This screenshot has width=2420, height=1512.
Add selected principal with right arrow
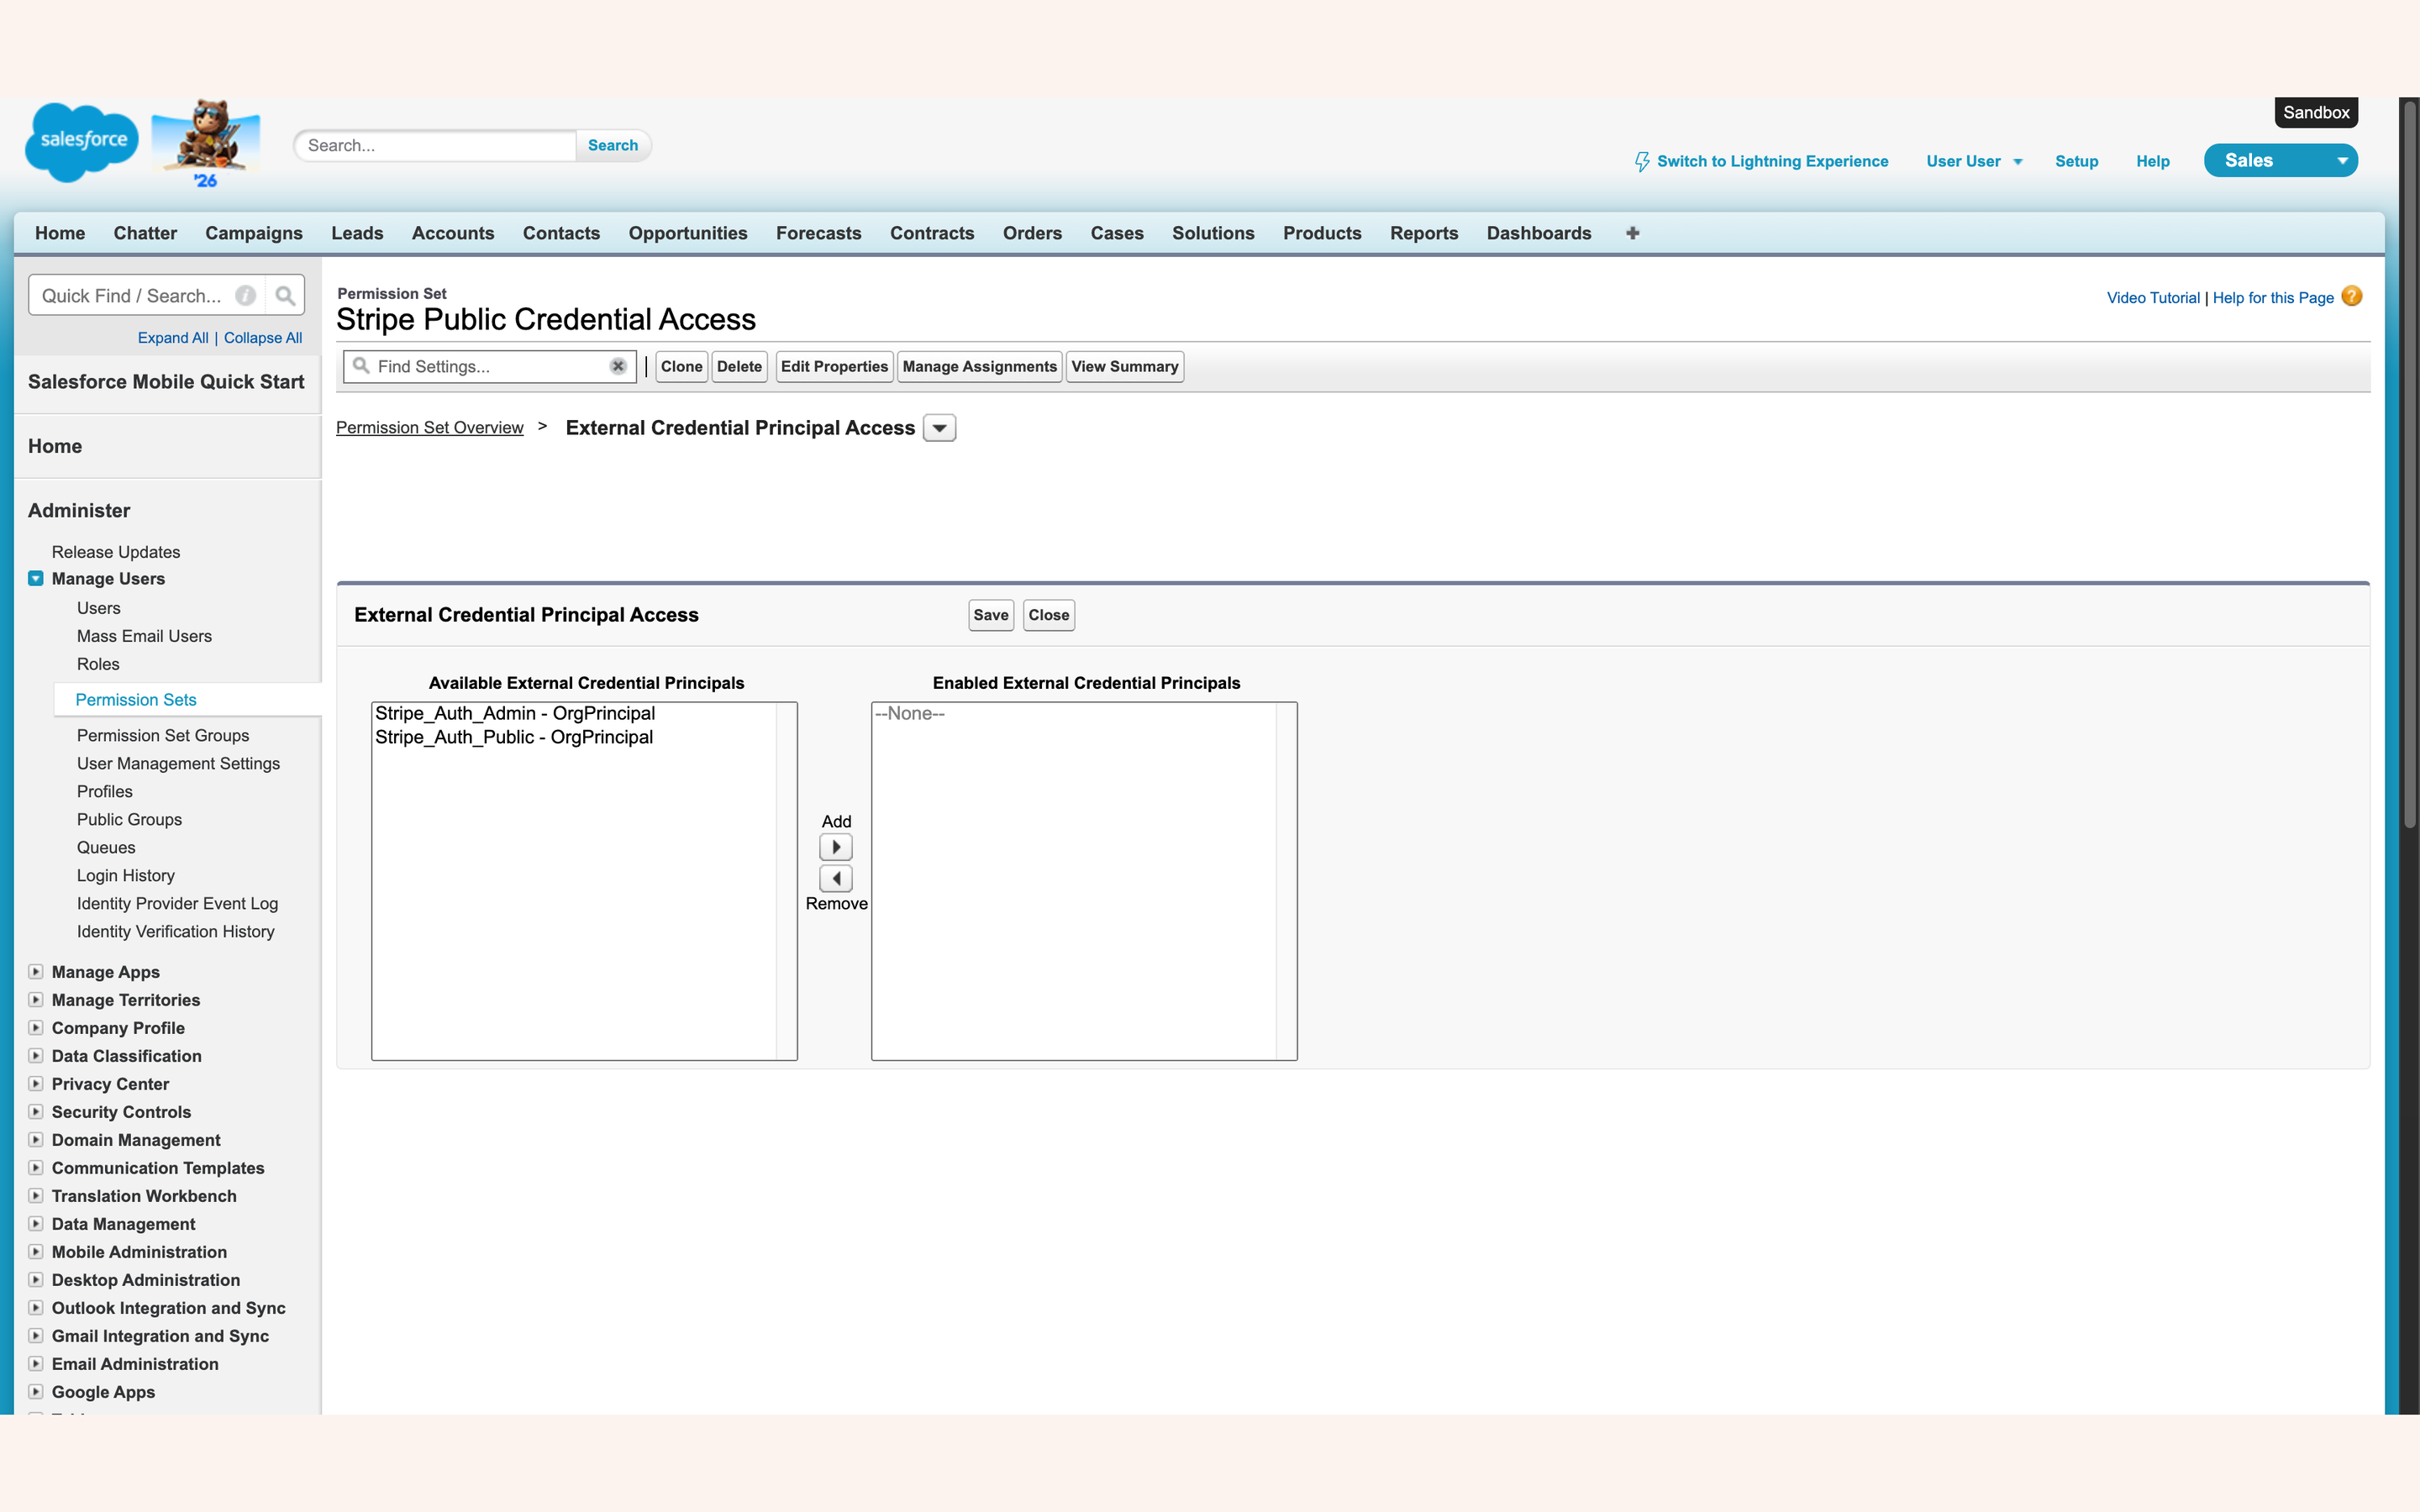click(x=836, y=847)
